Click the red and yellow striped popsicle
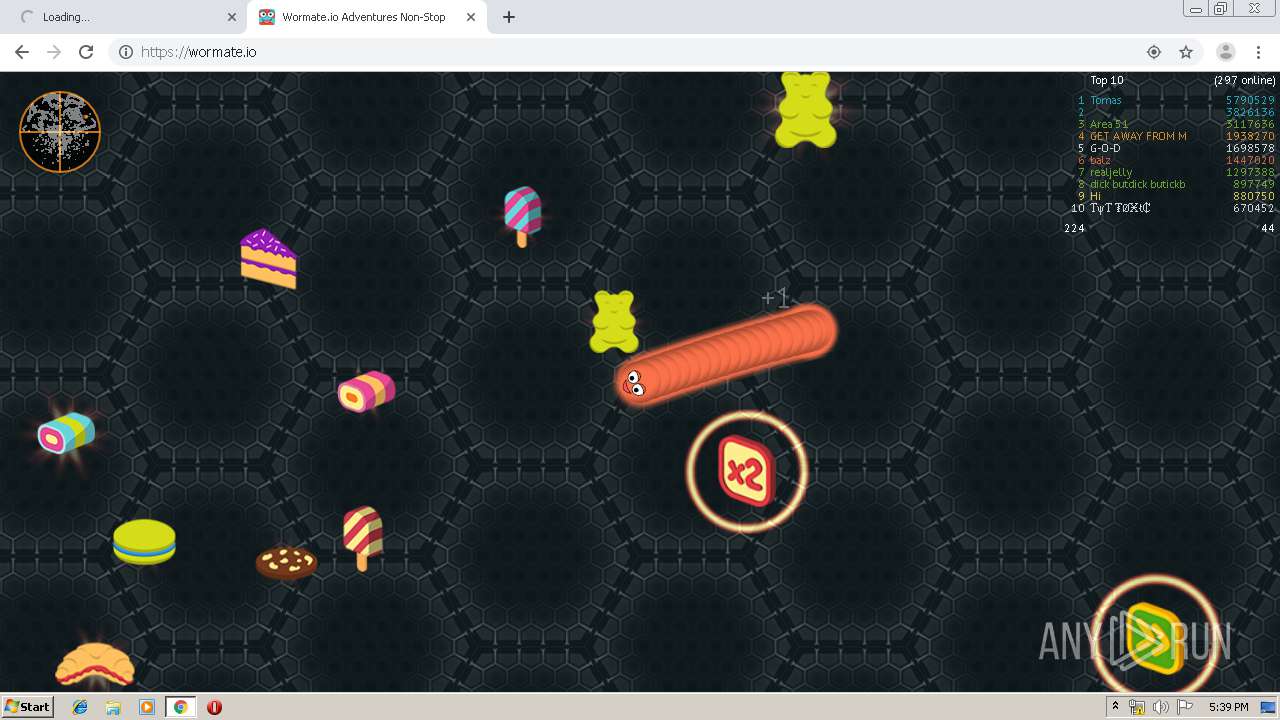Image resolution: width=1280 pixels, height=720 pixels. click(362, 537)
